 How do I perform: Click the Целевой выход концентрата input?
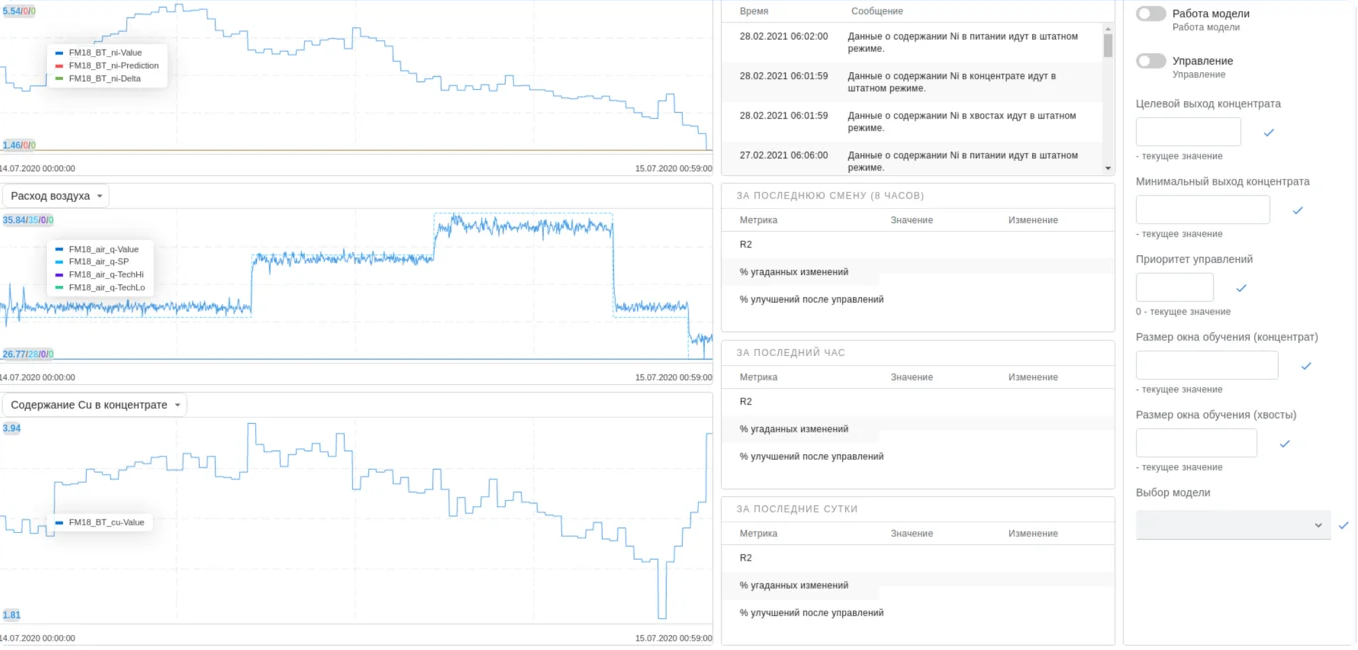coord(1188,132)
